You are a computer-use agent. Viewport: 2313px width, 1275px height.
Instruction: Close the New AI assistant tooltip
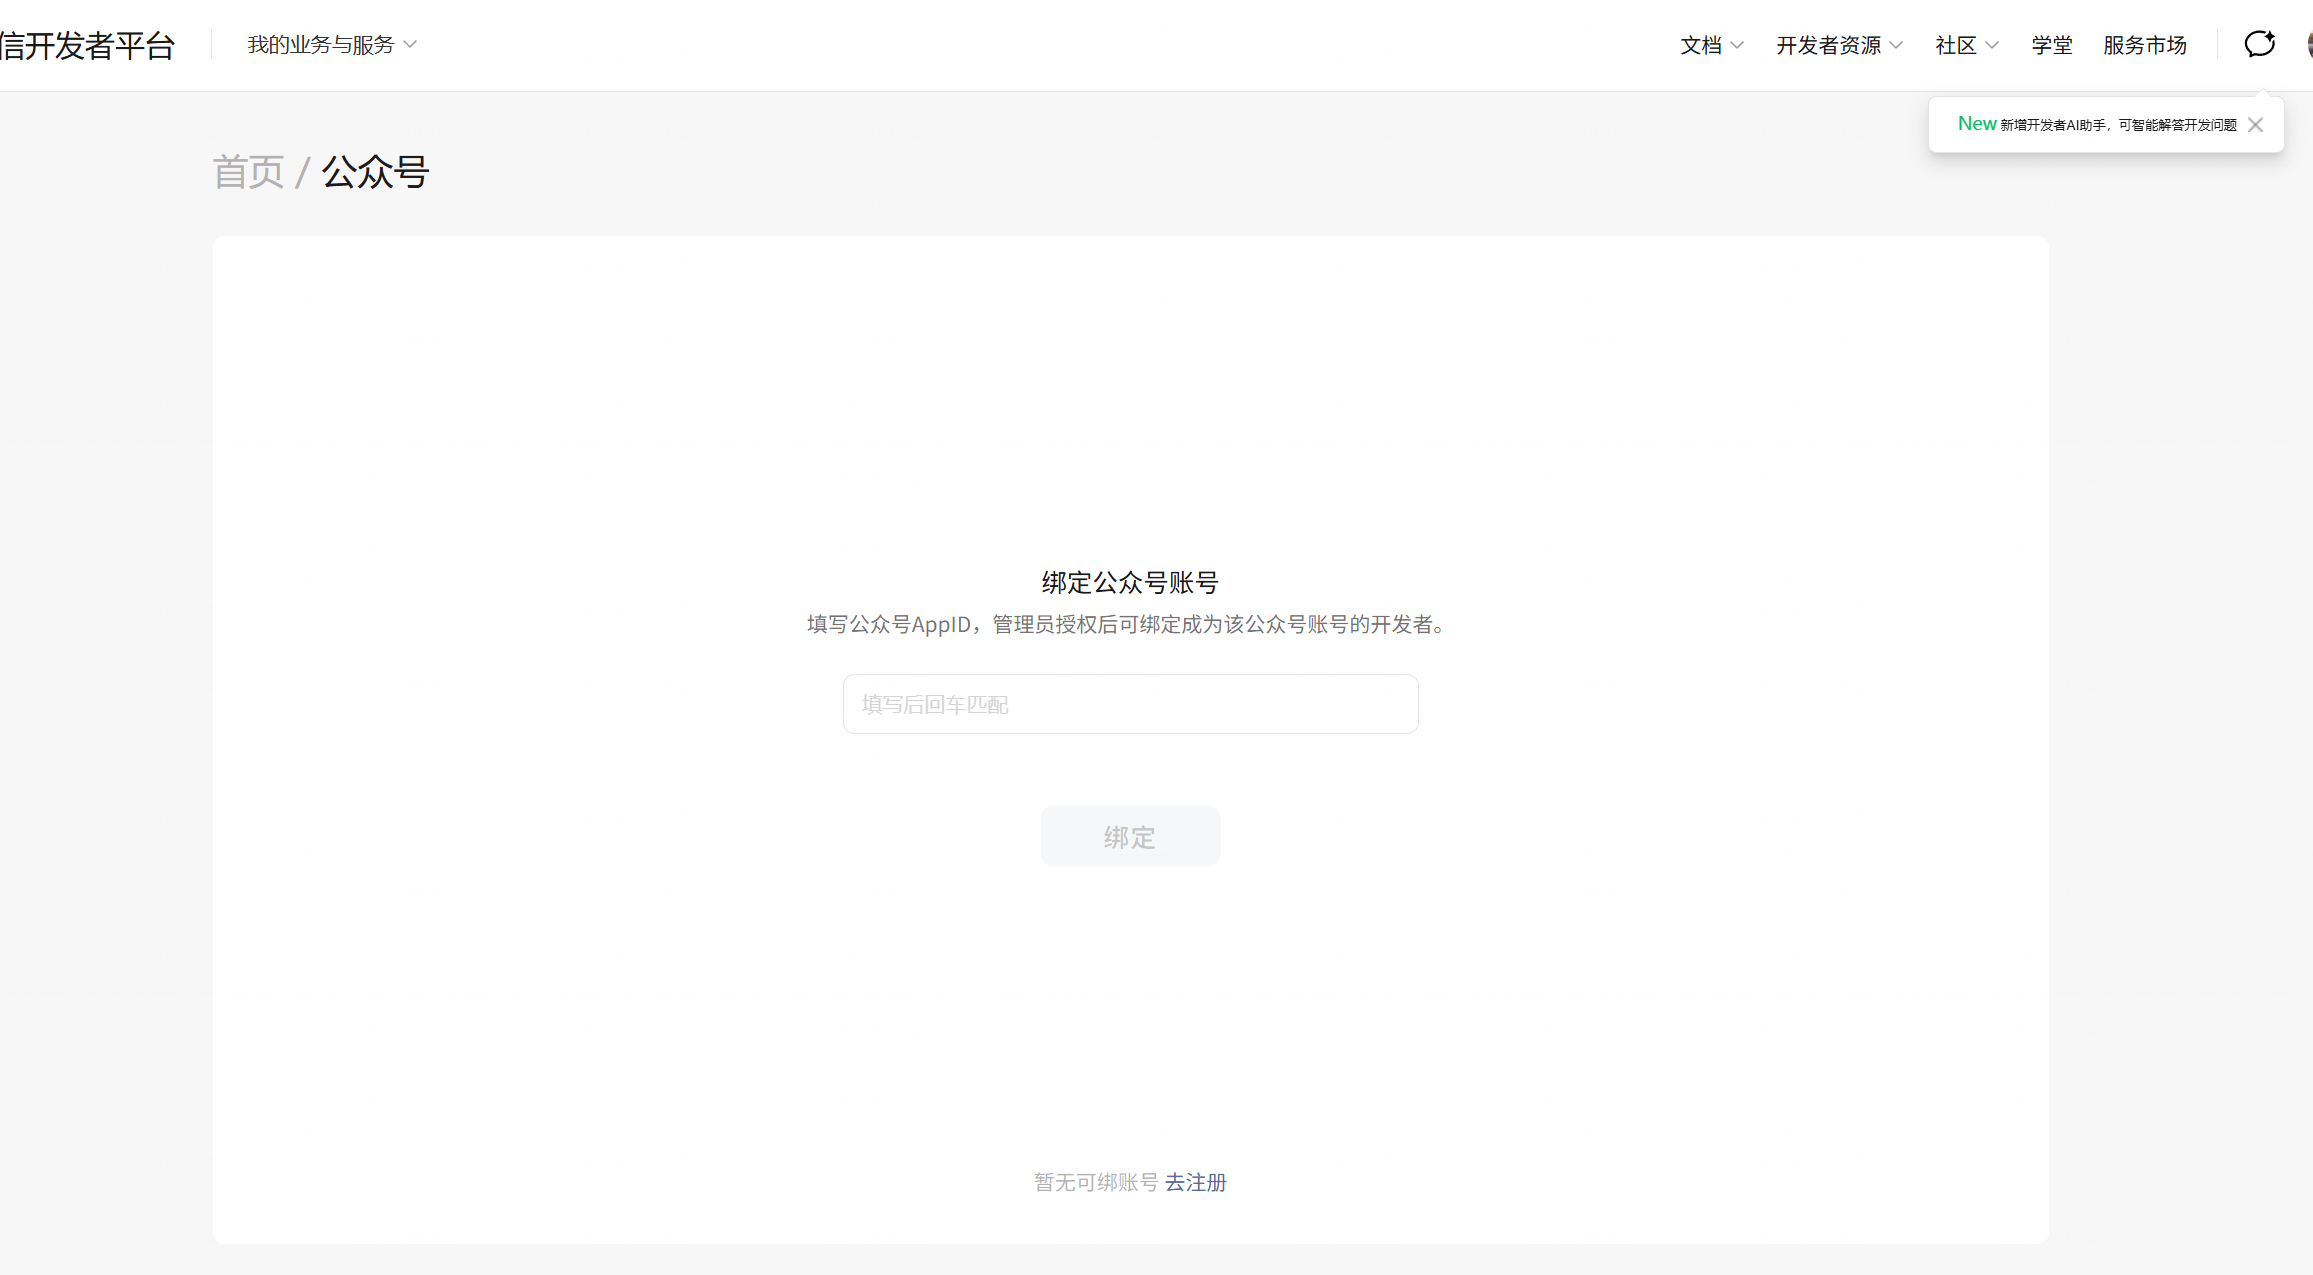tap(2255, 125)
